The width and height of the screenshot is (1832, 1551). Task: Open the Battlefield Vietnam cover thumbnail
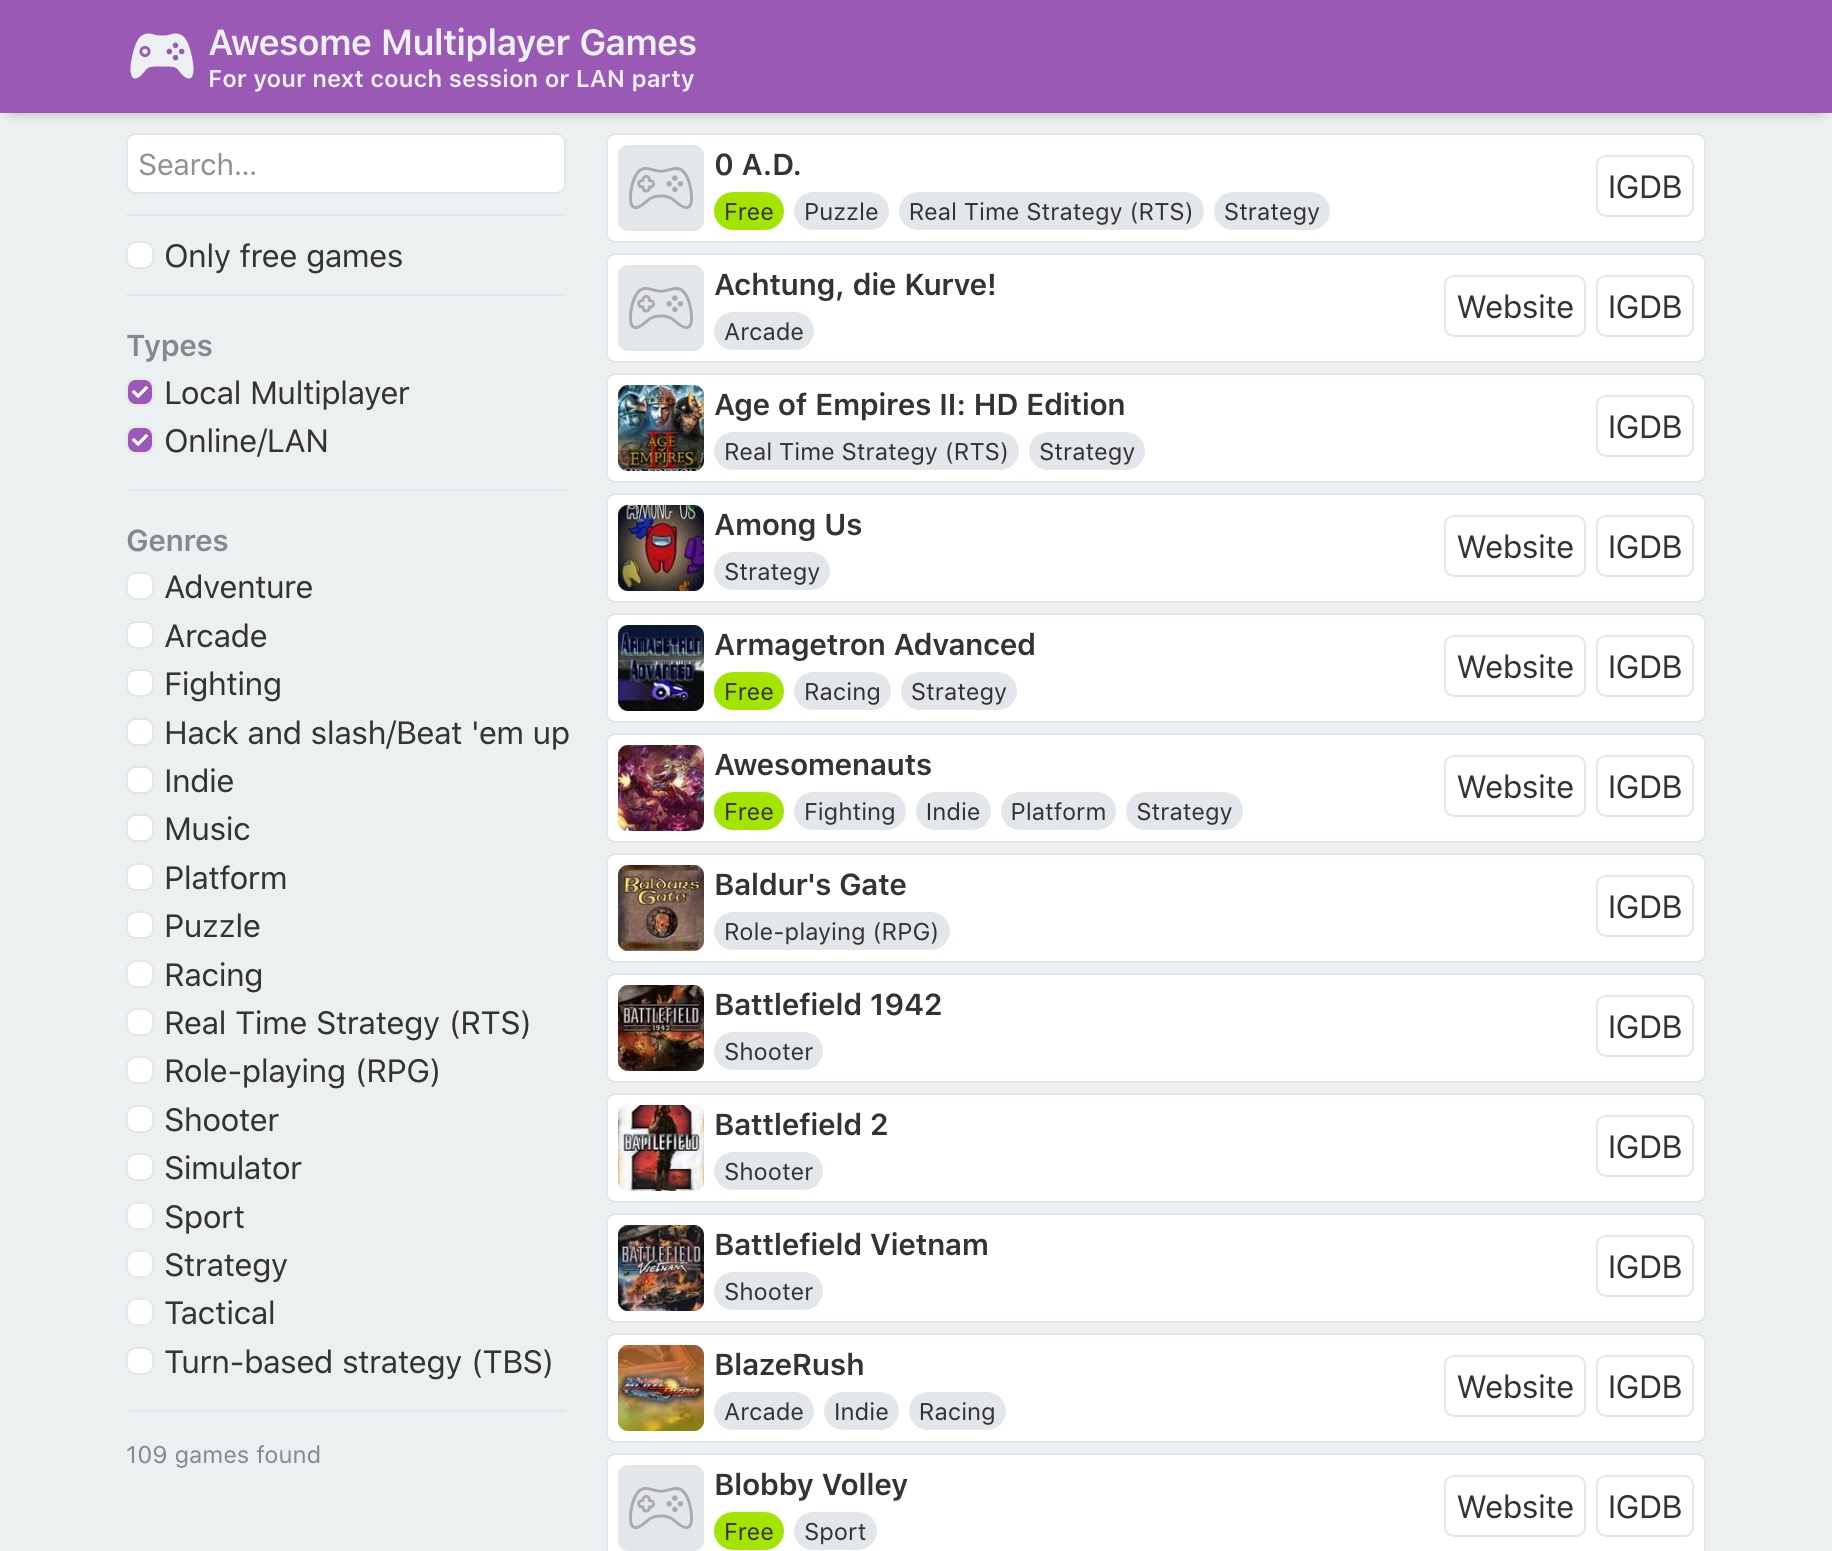661,1268
